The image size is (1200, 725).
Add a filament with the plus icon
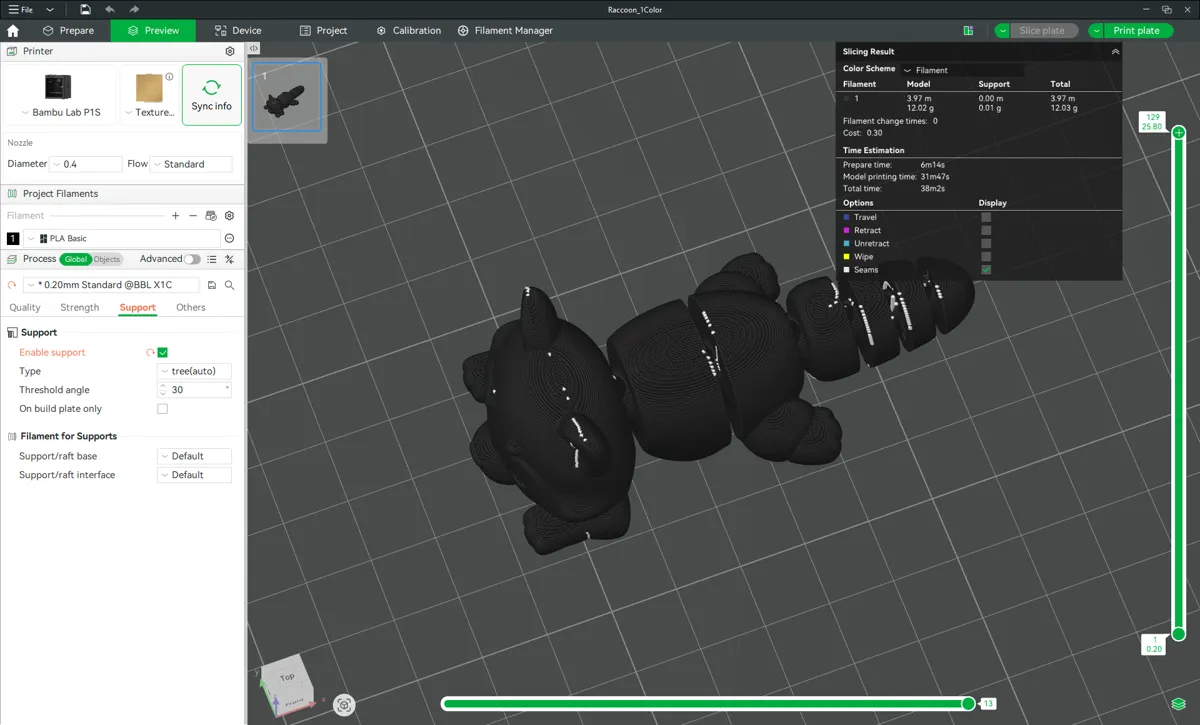(x=176, y=215)
